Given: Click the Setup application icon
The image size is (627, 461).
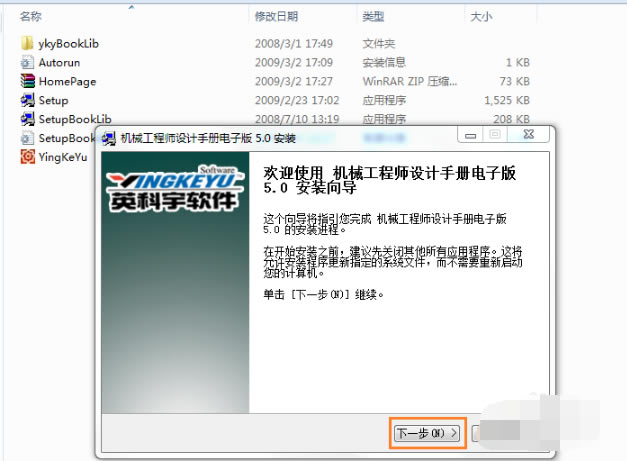Looking at the screenshot, I should (28, 100).
